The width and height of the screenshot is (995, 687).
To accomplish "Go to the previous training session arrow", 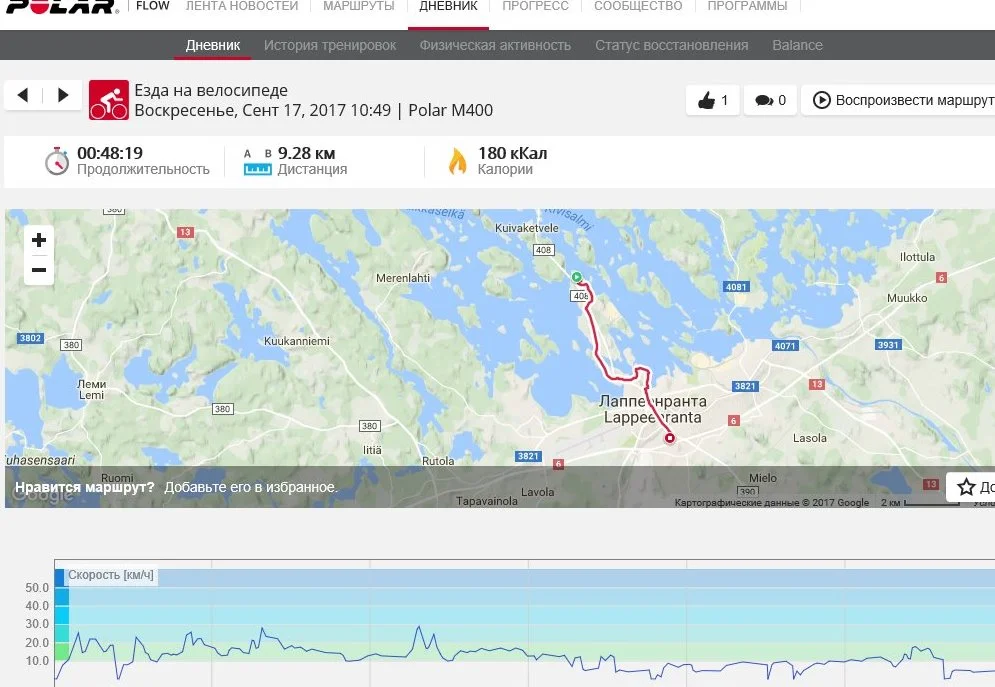I will (x=23, y=95).
